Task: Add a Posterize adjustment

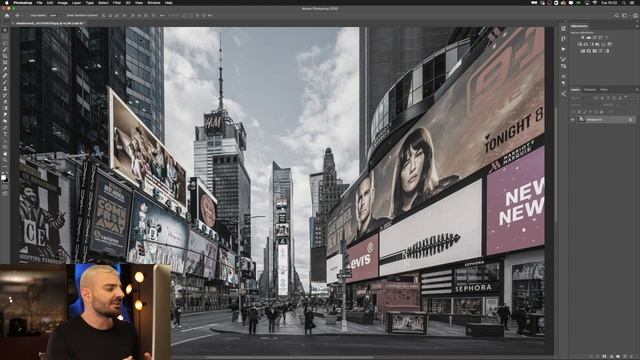Action: tap(589, 51)
